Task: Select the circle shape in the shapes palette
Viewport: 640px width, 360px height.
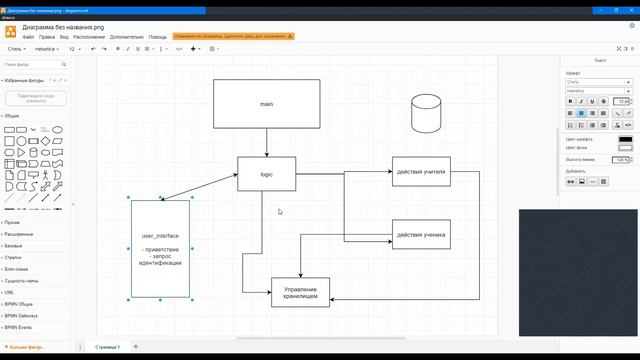Action: (x=21, y=141)
